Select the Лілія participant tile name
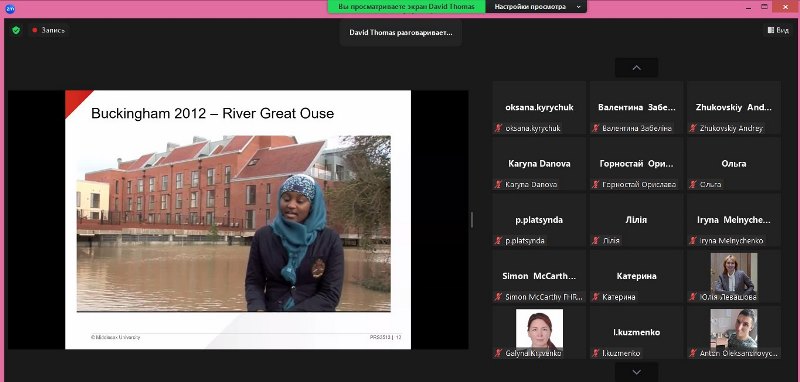 (x=637, y=220)
